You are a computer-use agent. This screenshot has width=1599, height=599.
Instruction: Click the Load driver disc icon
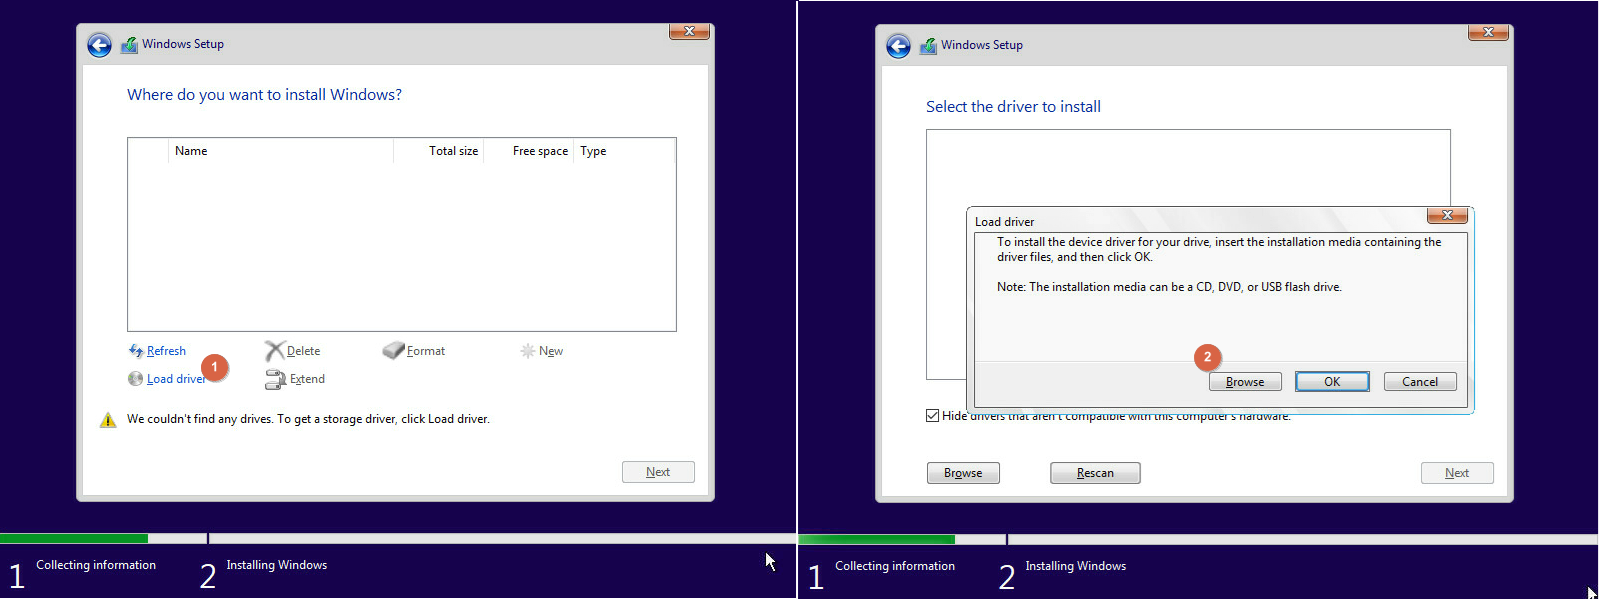click(x=135, y=379)
